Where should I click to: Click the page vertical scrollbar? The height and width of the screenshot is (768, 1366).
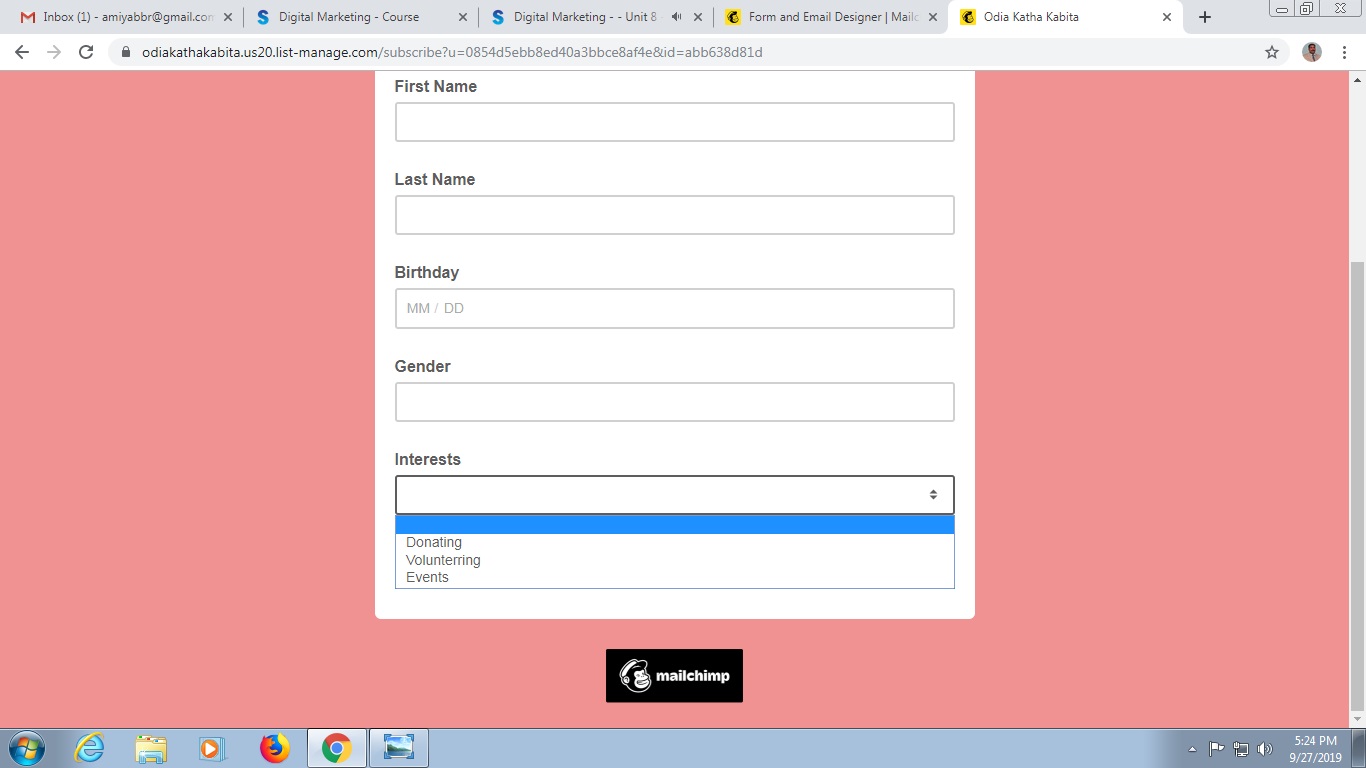click(1357, 480)
